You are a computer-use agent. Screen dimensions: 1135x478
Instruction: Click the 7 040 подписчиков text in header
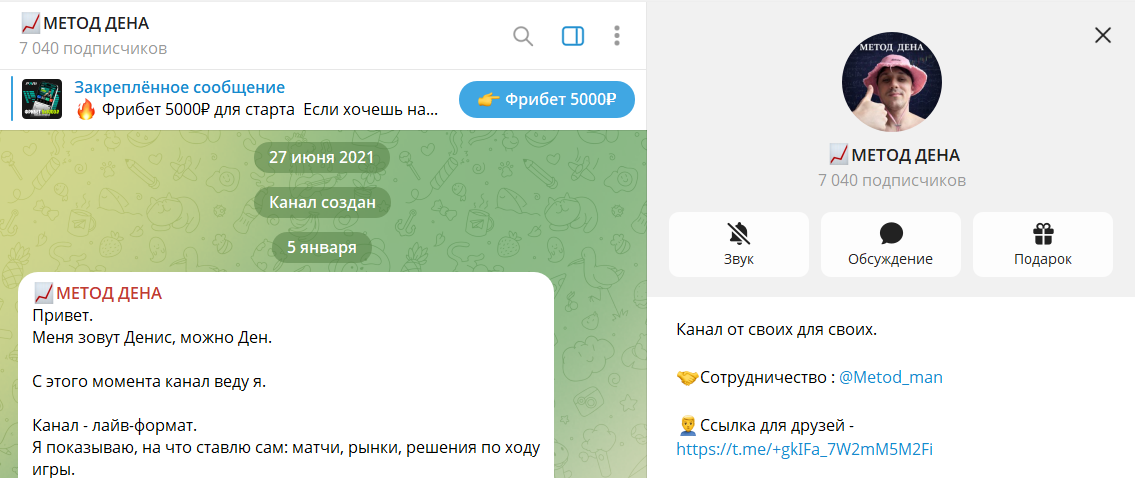93,49
